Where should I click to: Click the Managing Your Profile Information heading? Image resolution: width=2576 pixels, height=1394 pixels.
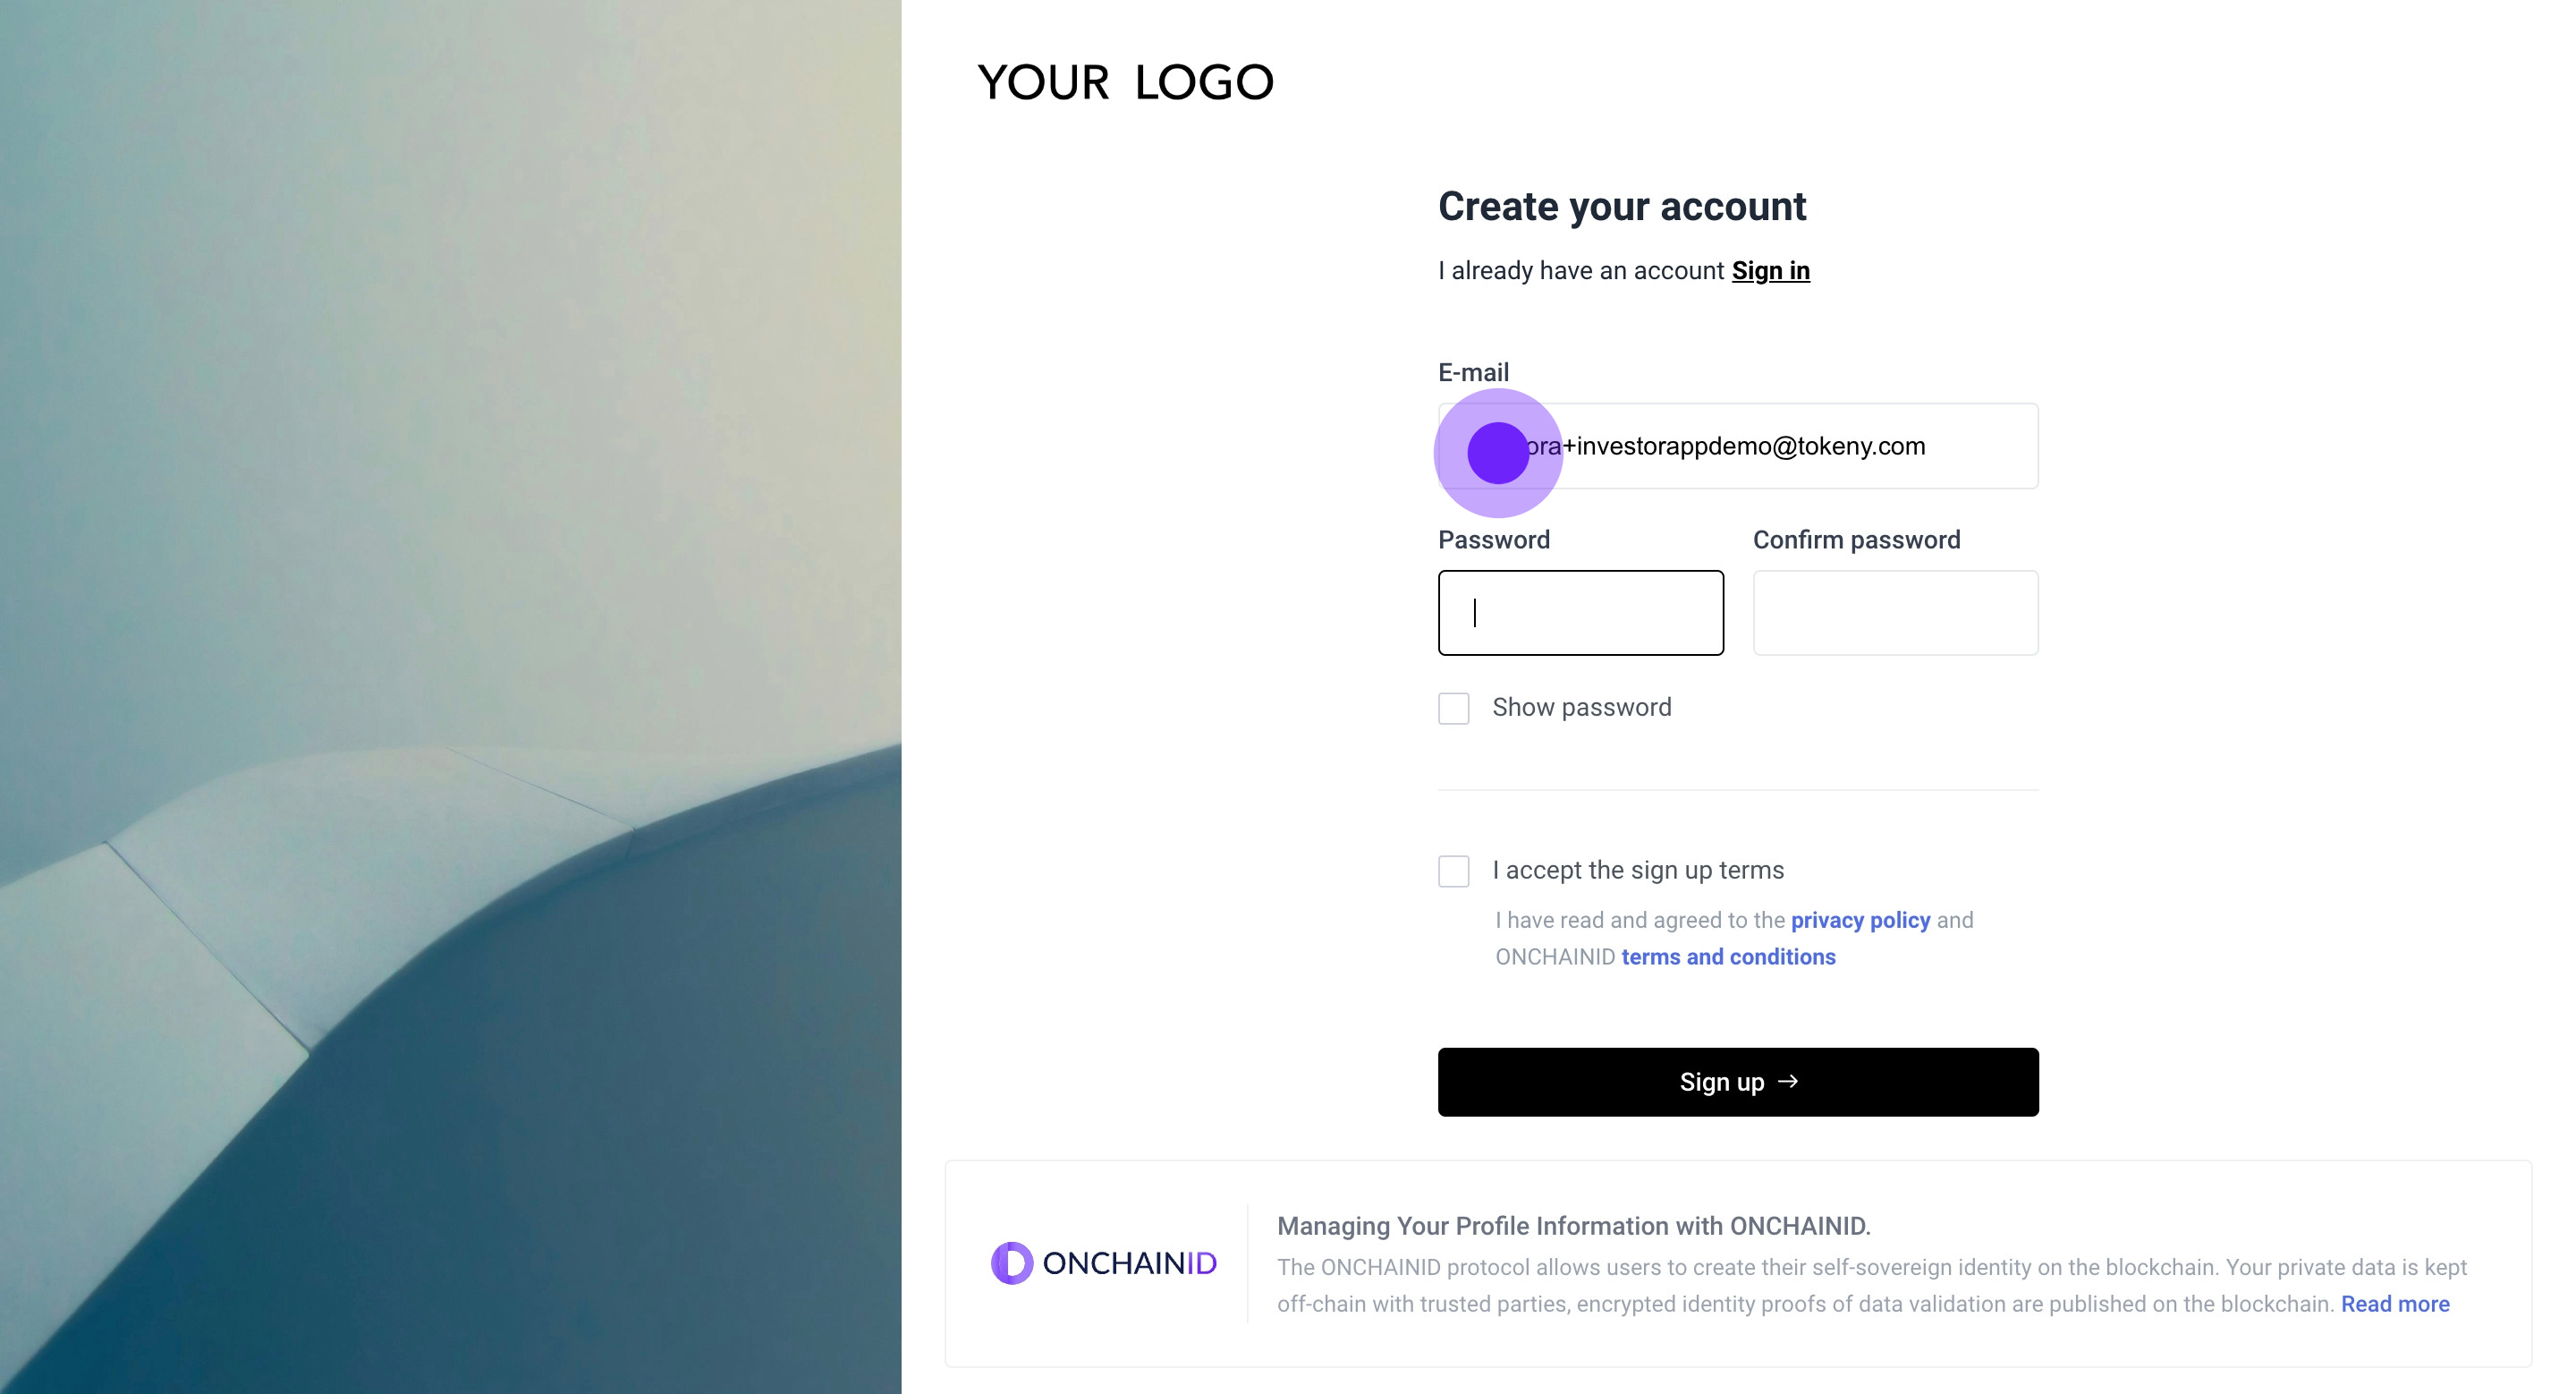(x=1573, y=1226)
